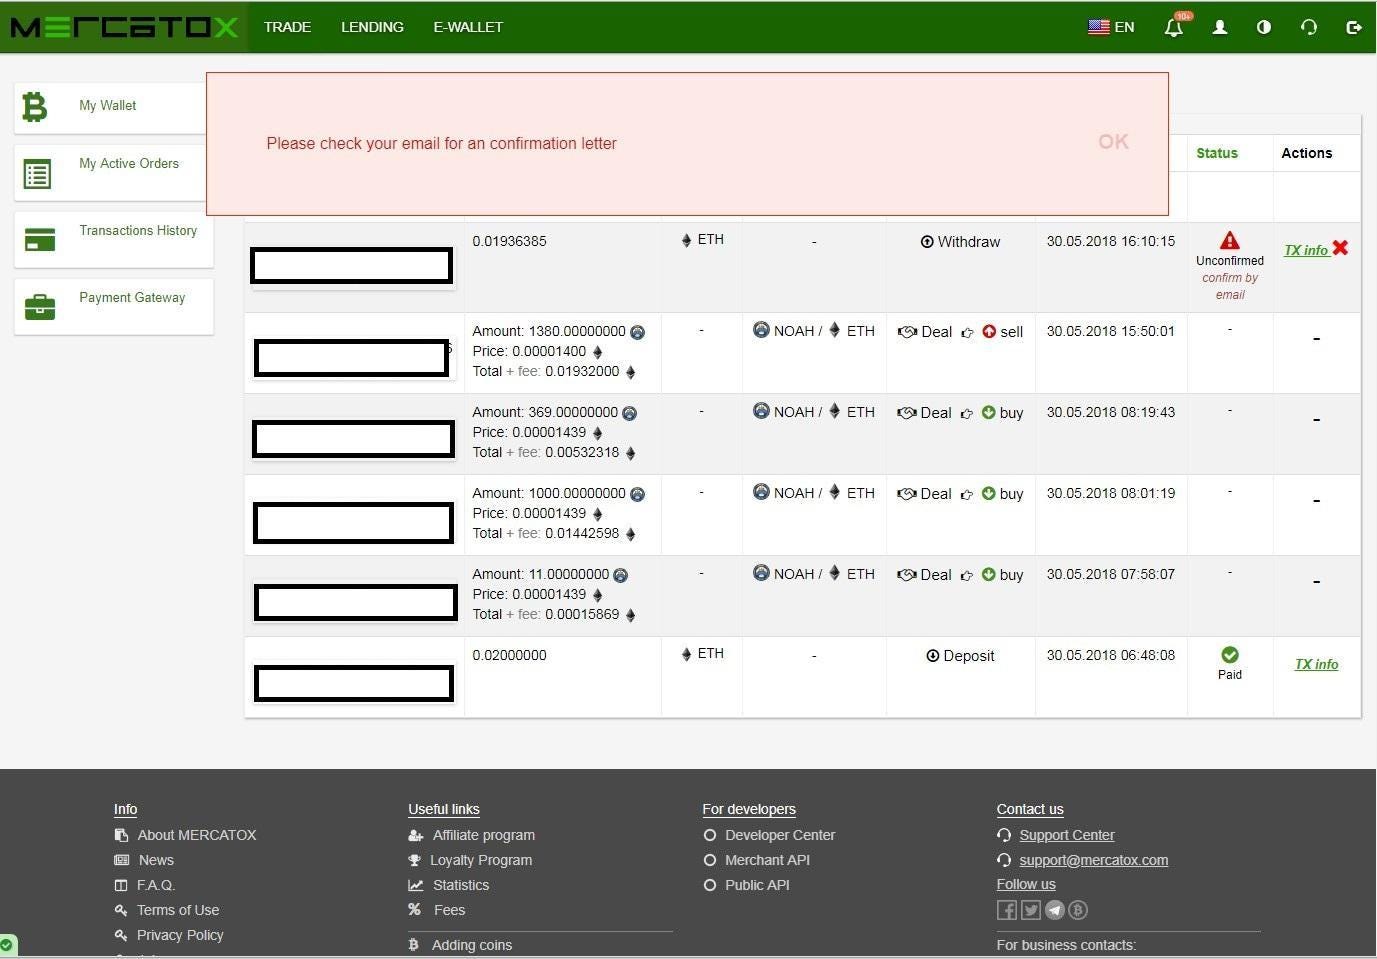Click the Withdraw arrow circle icon
1377x959 pixels.
point(927,242)
